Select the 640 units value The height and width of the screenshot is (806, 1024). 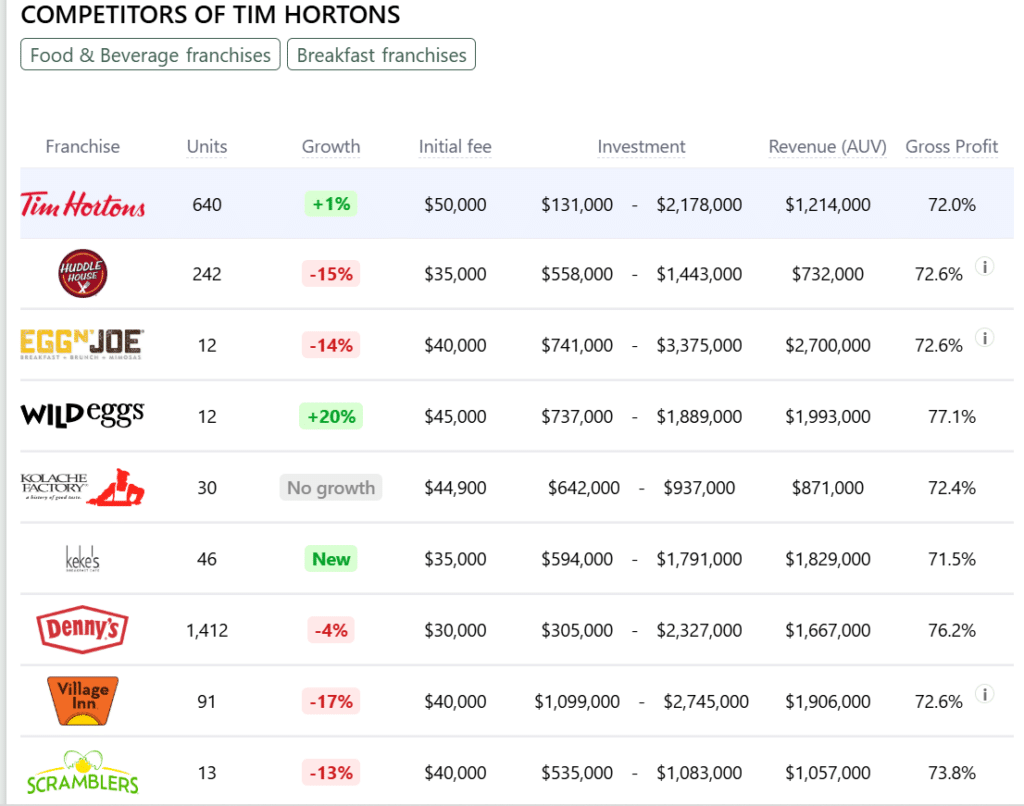tap(207, 204)
